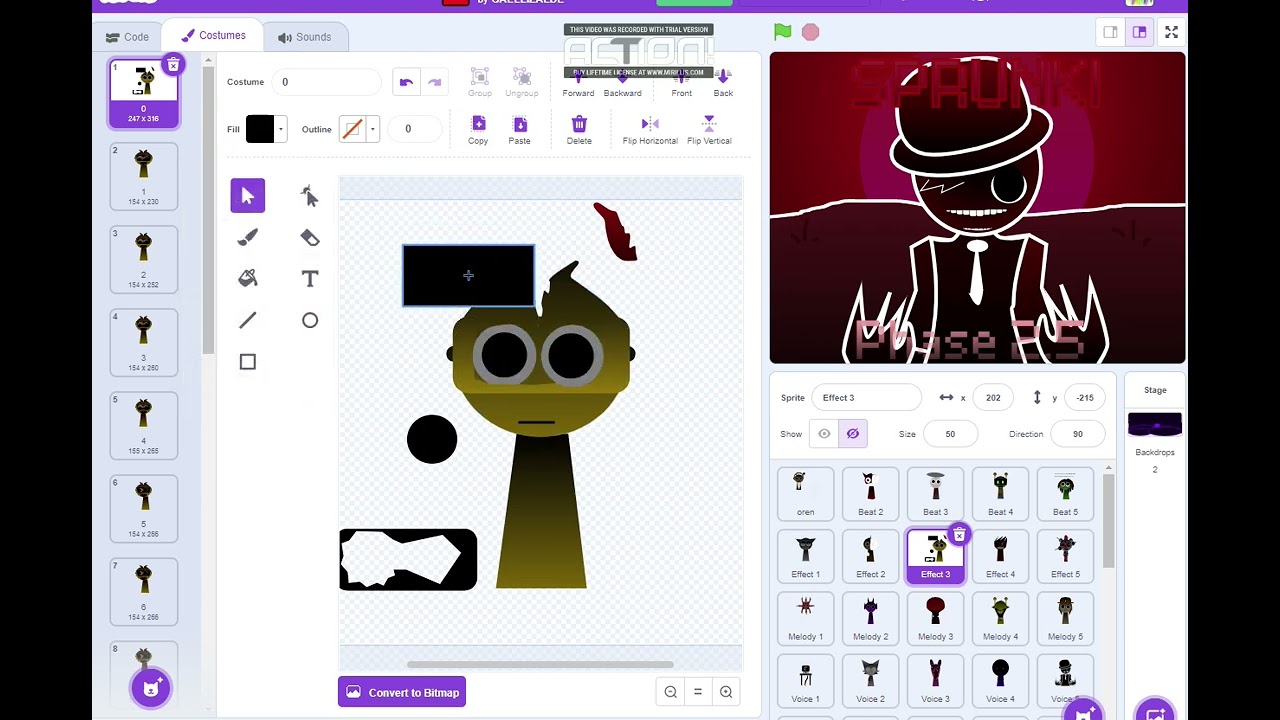Send selection Backward one layer
1280x720 pixels.
point(622,83)
